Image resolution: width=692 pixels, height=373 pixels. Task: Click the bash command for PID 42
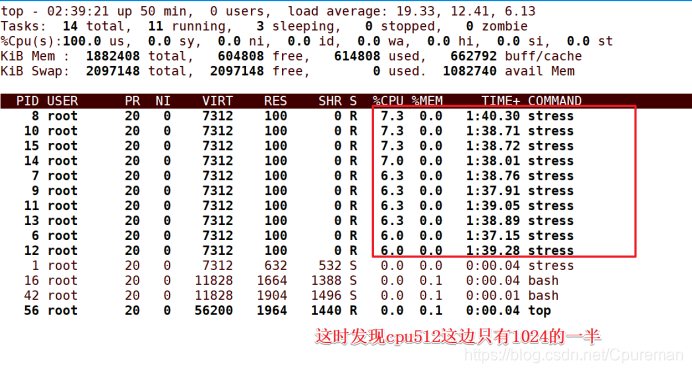(543, 296)
